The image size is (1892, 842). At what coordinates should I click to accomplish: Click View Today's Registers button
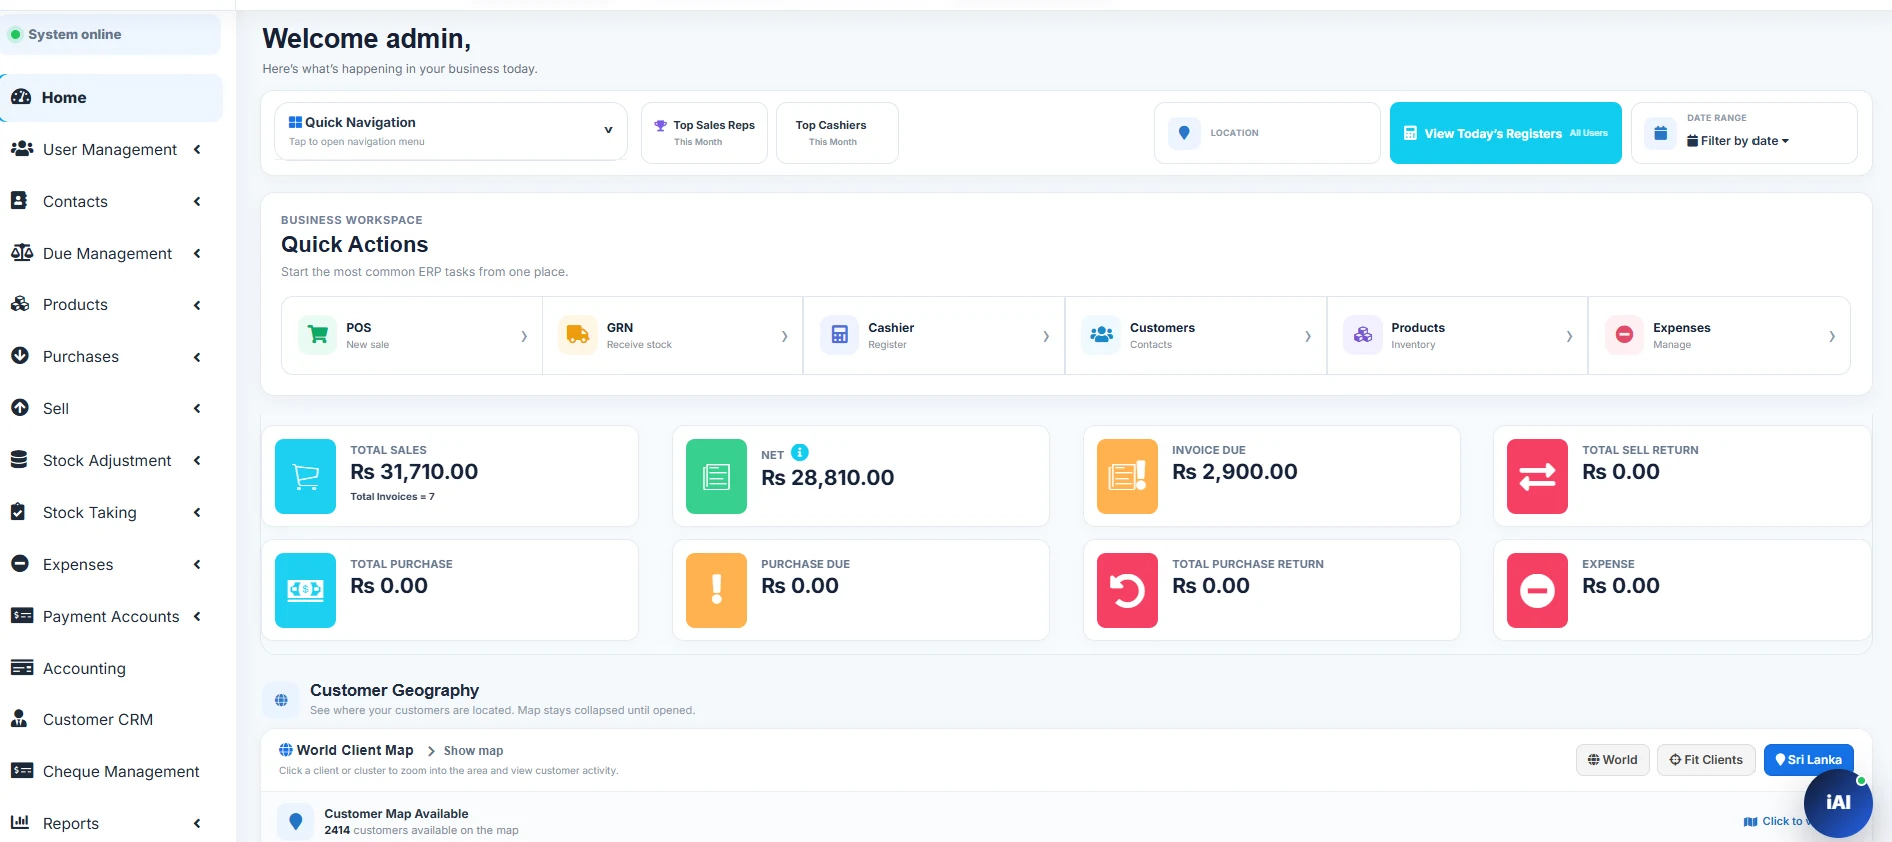(1505, 133)
